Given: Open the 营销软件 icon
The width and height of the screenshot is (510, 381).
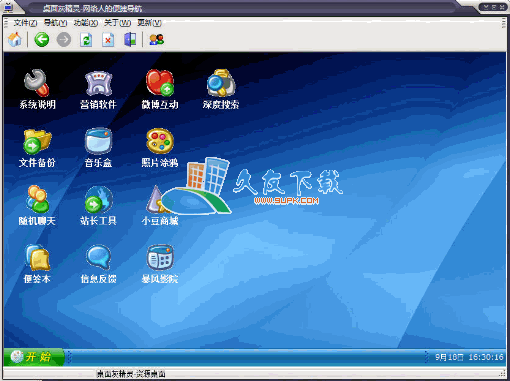Looking at the screenshot, I should [98, 83].
